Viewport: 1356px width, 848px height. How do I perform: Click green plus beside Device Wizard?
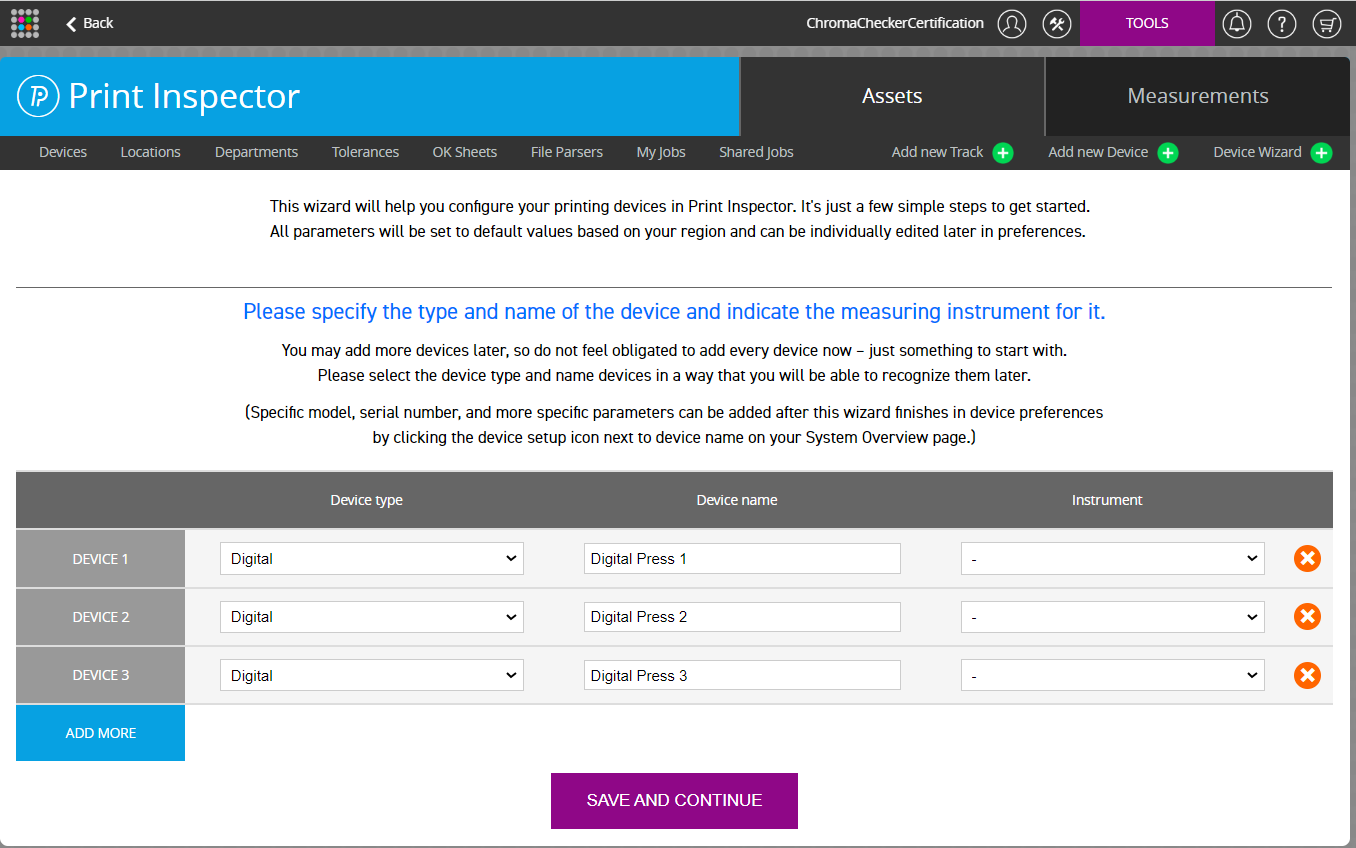click(1321, 153)
